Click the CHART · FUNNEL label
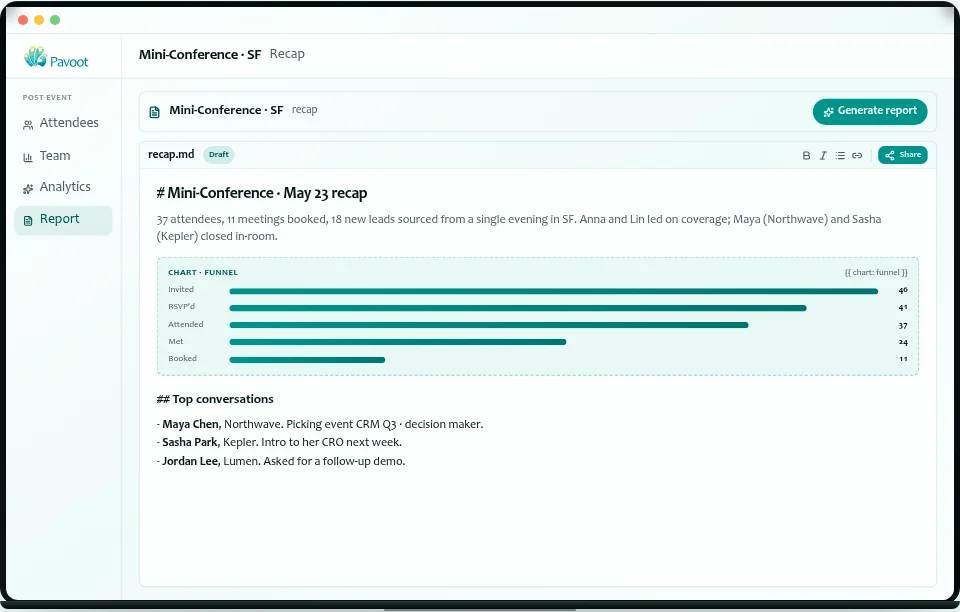 tap(203, 272)
